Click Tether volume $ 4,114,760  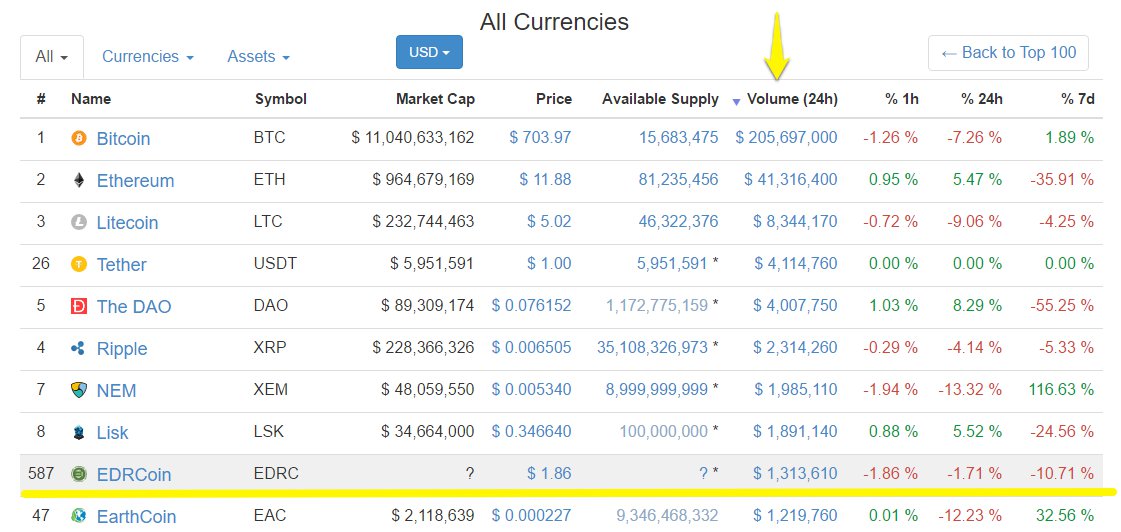pyautogui.click(x=796, y=264)
